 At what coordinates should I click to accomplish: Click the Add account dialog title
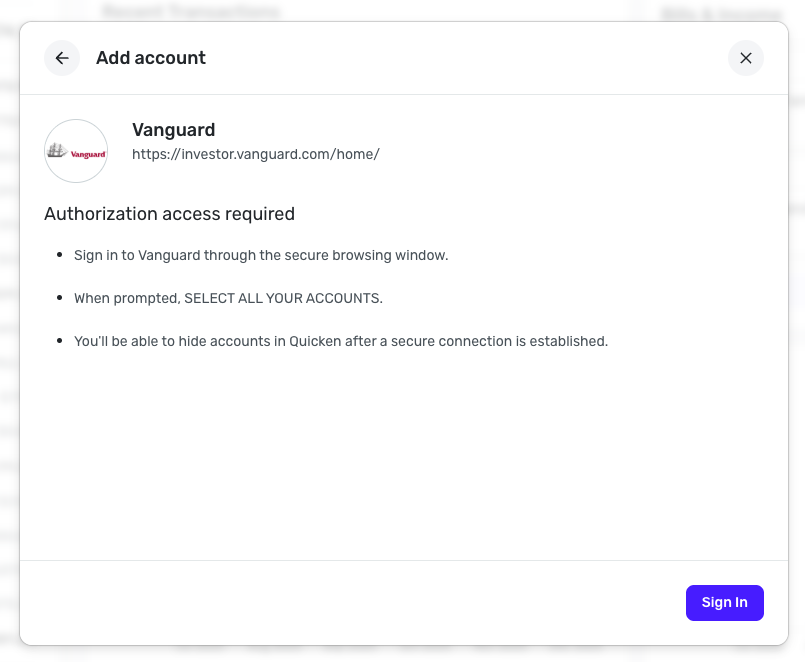151,58
